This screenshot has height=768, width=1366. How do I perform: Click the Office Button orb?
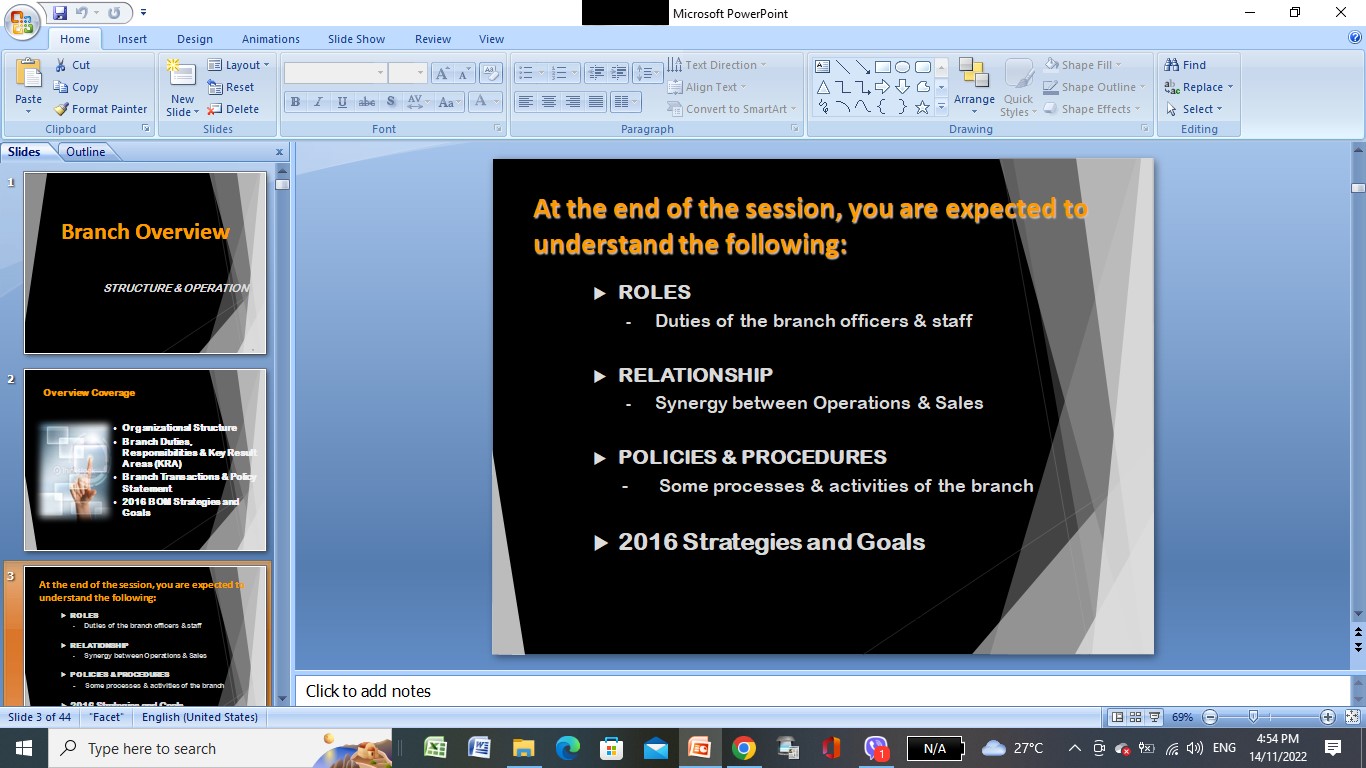pos(23,20)
